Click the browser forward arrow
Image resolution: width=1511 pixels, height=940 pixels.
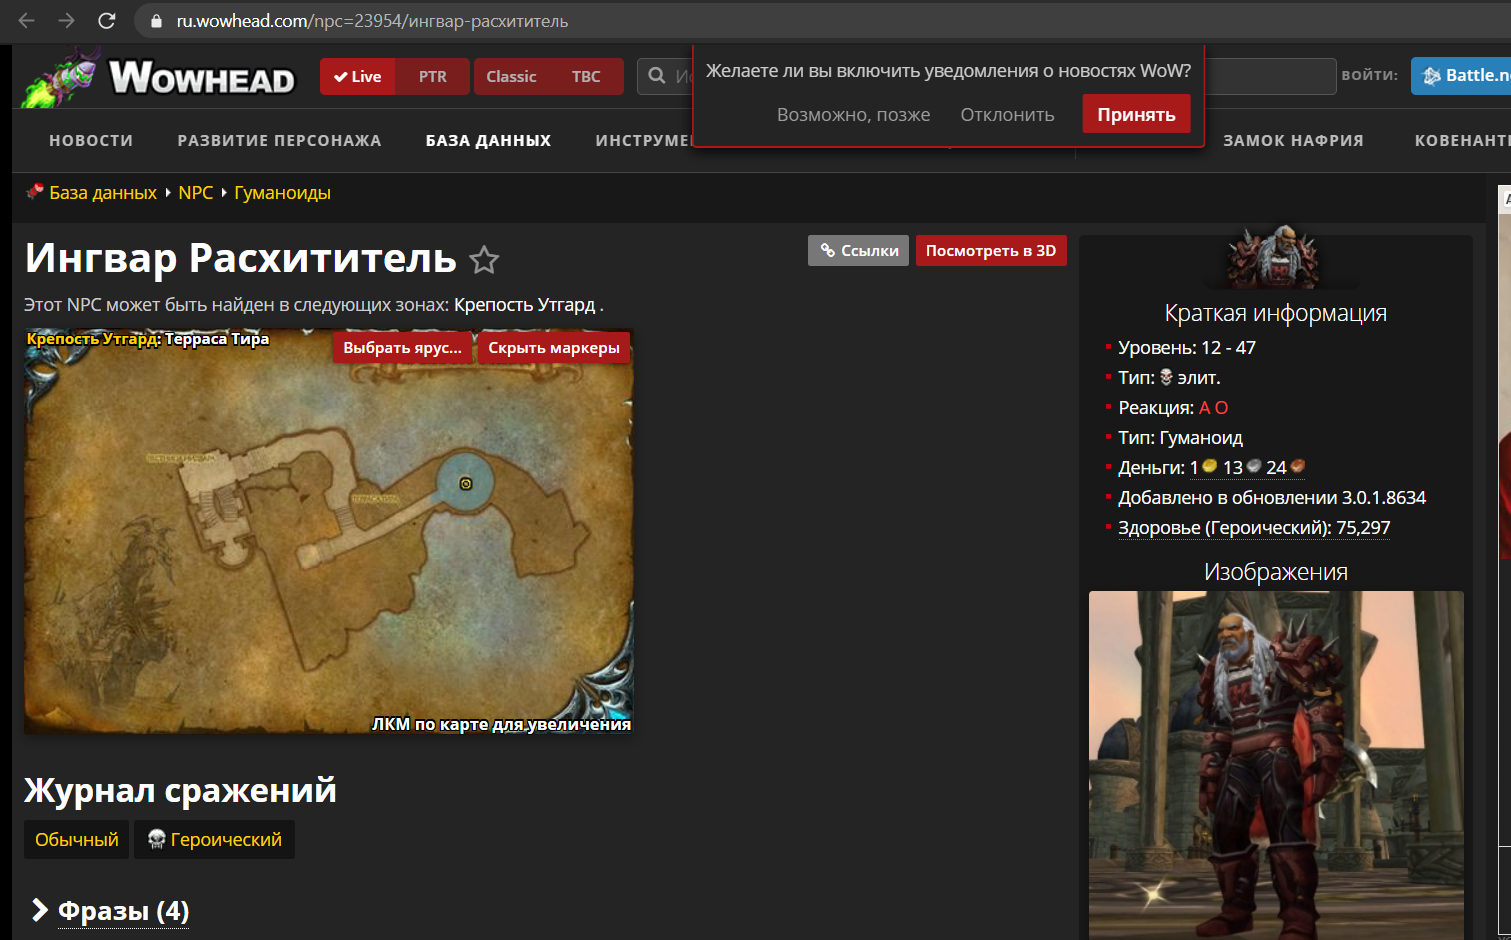[x=67, y=21]
